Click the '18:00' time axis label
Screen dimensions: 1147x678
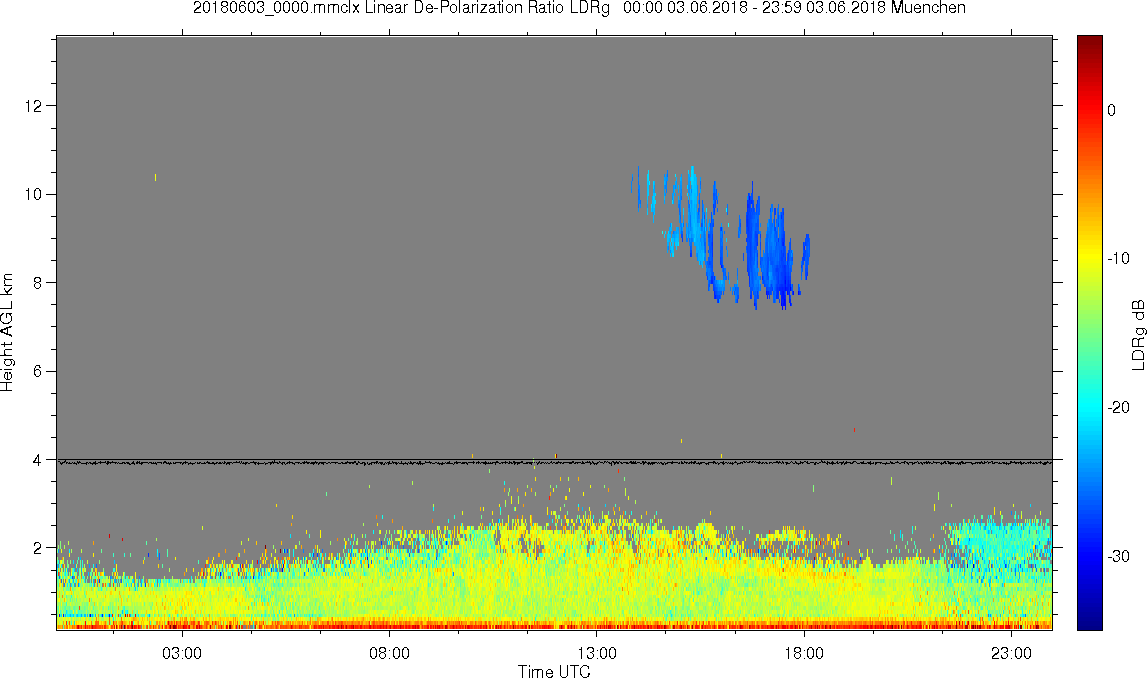[x=804, y=653]
